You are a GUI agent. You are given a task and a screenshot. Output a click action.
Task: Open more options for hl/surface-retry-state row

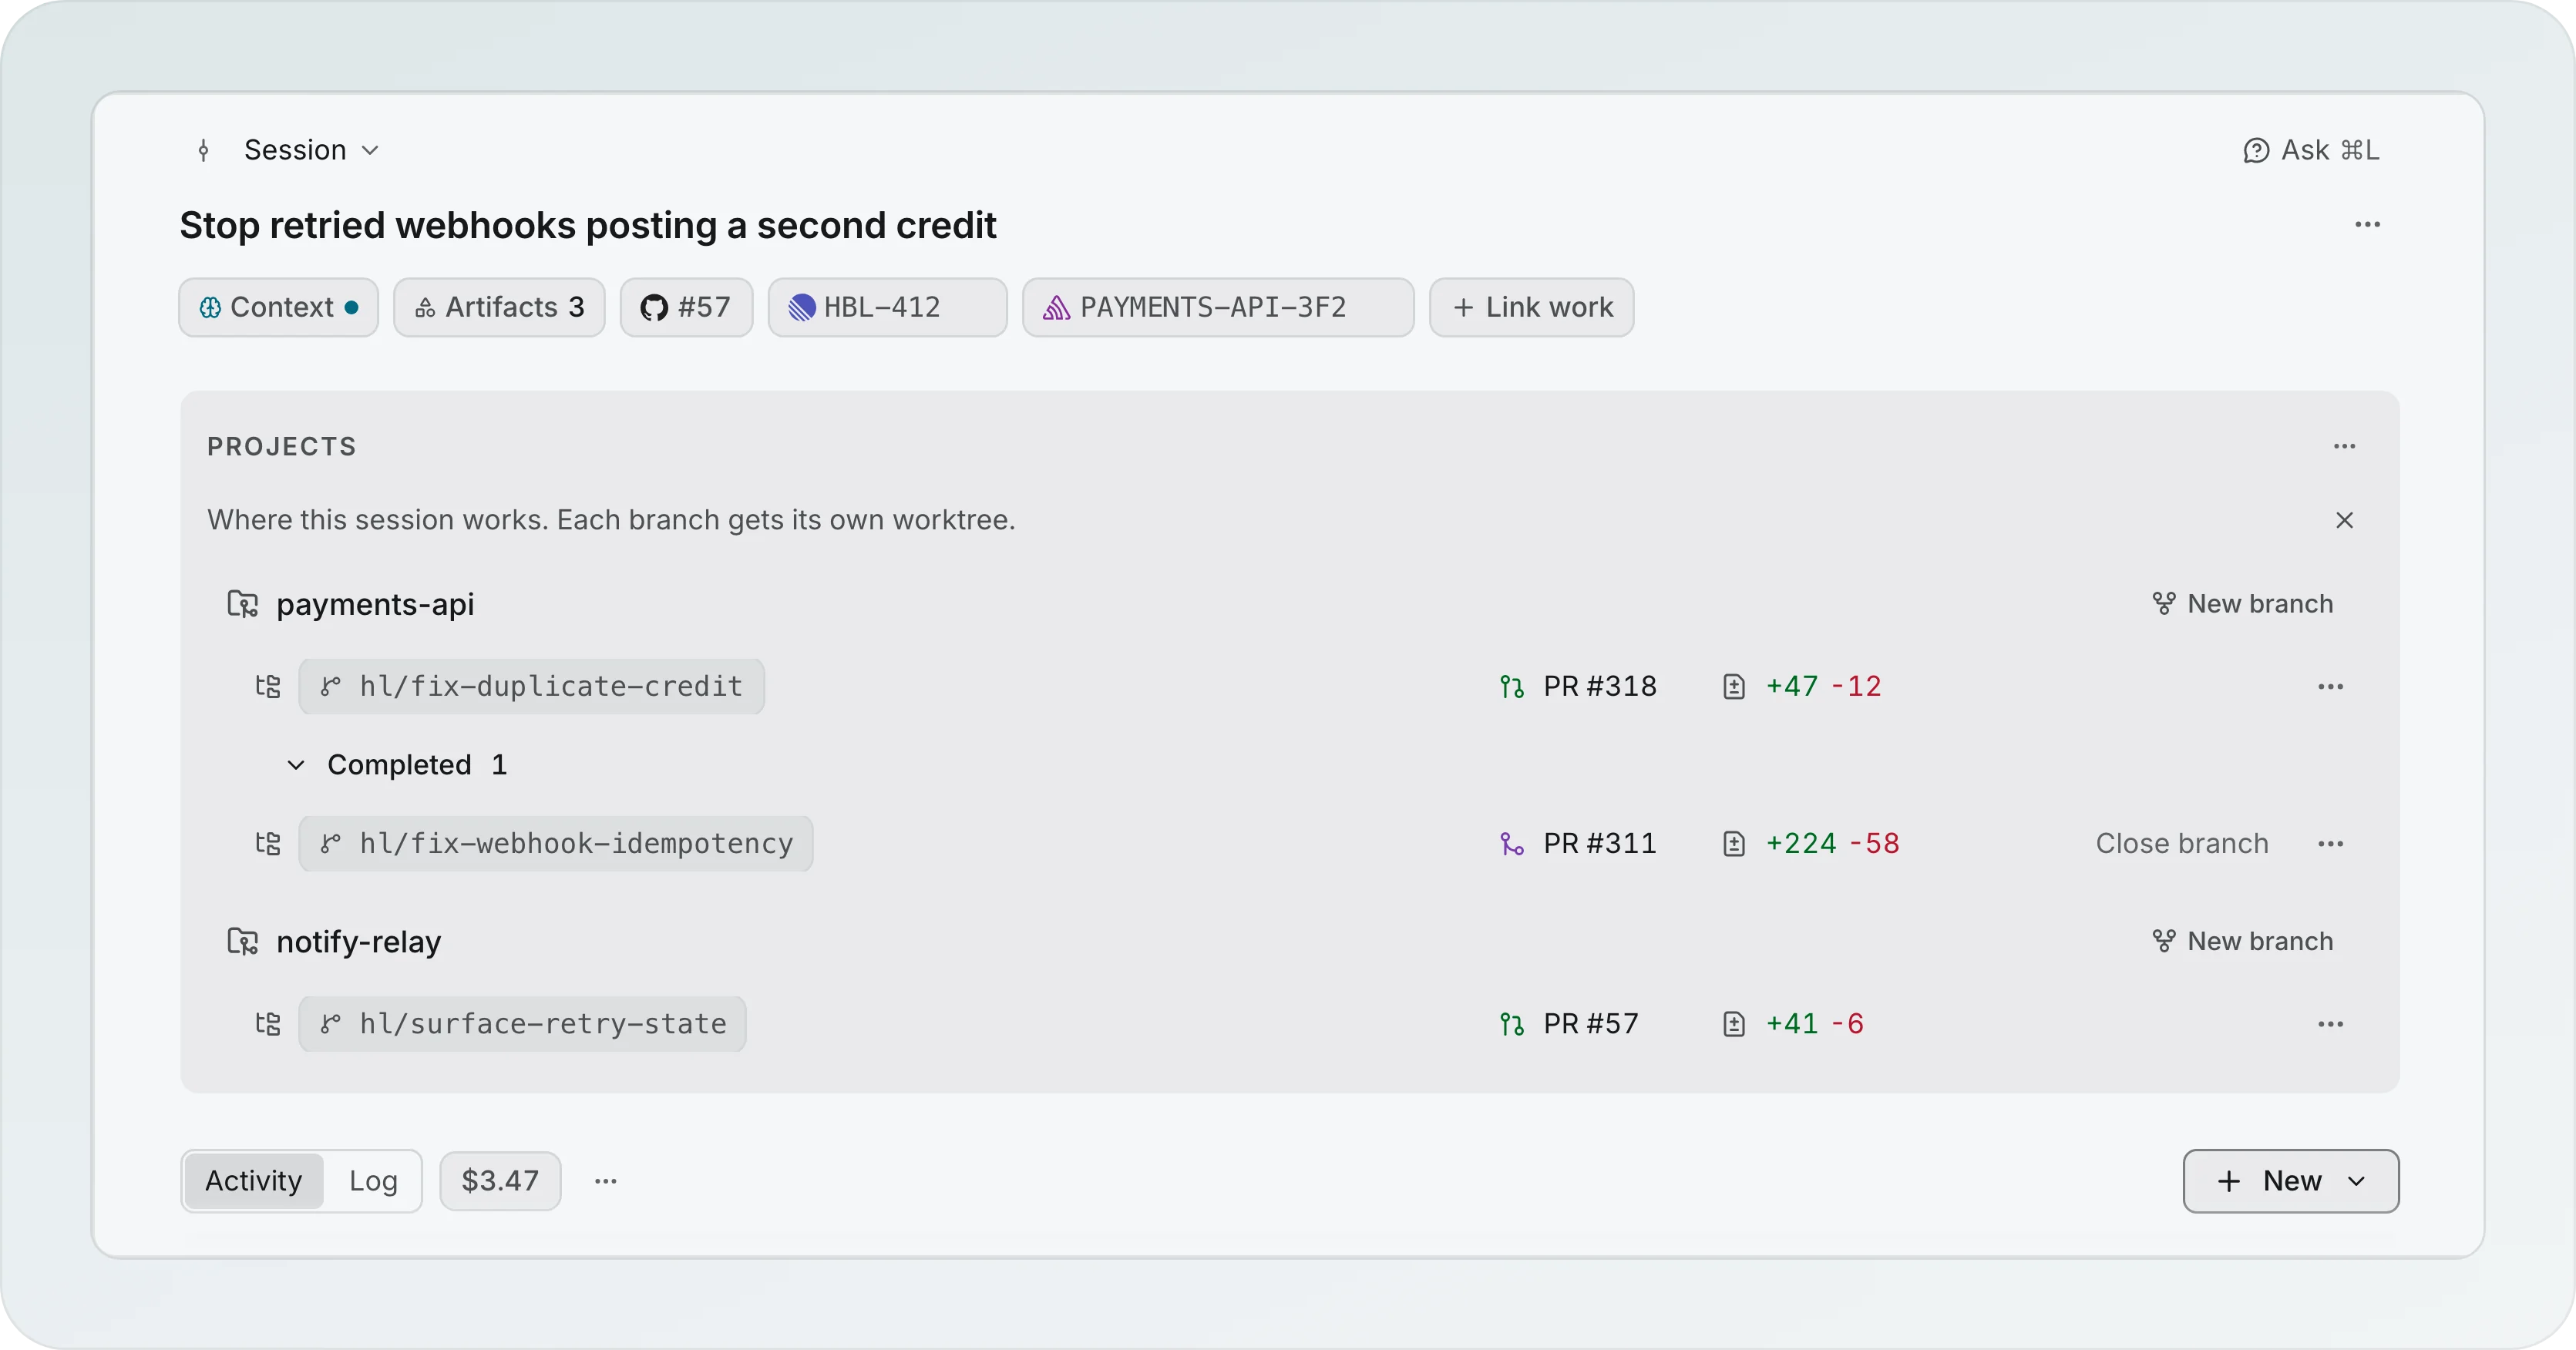[2331, 1024]
